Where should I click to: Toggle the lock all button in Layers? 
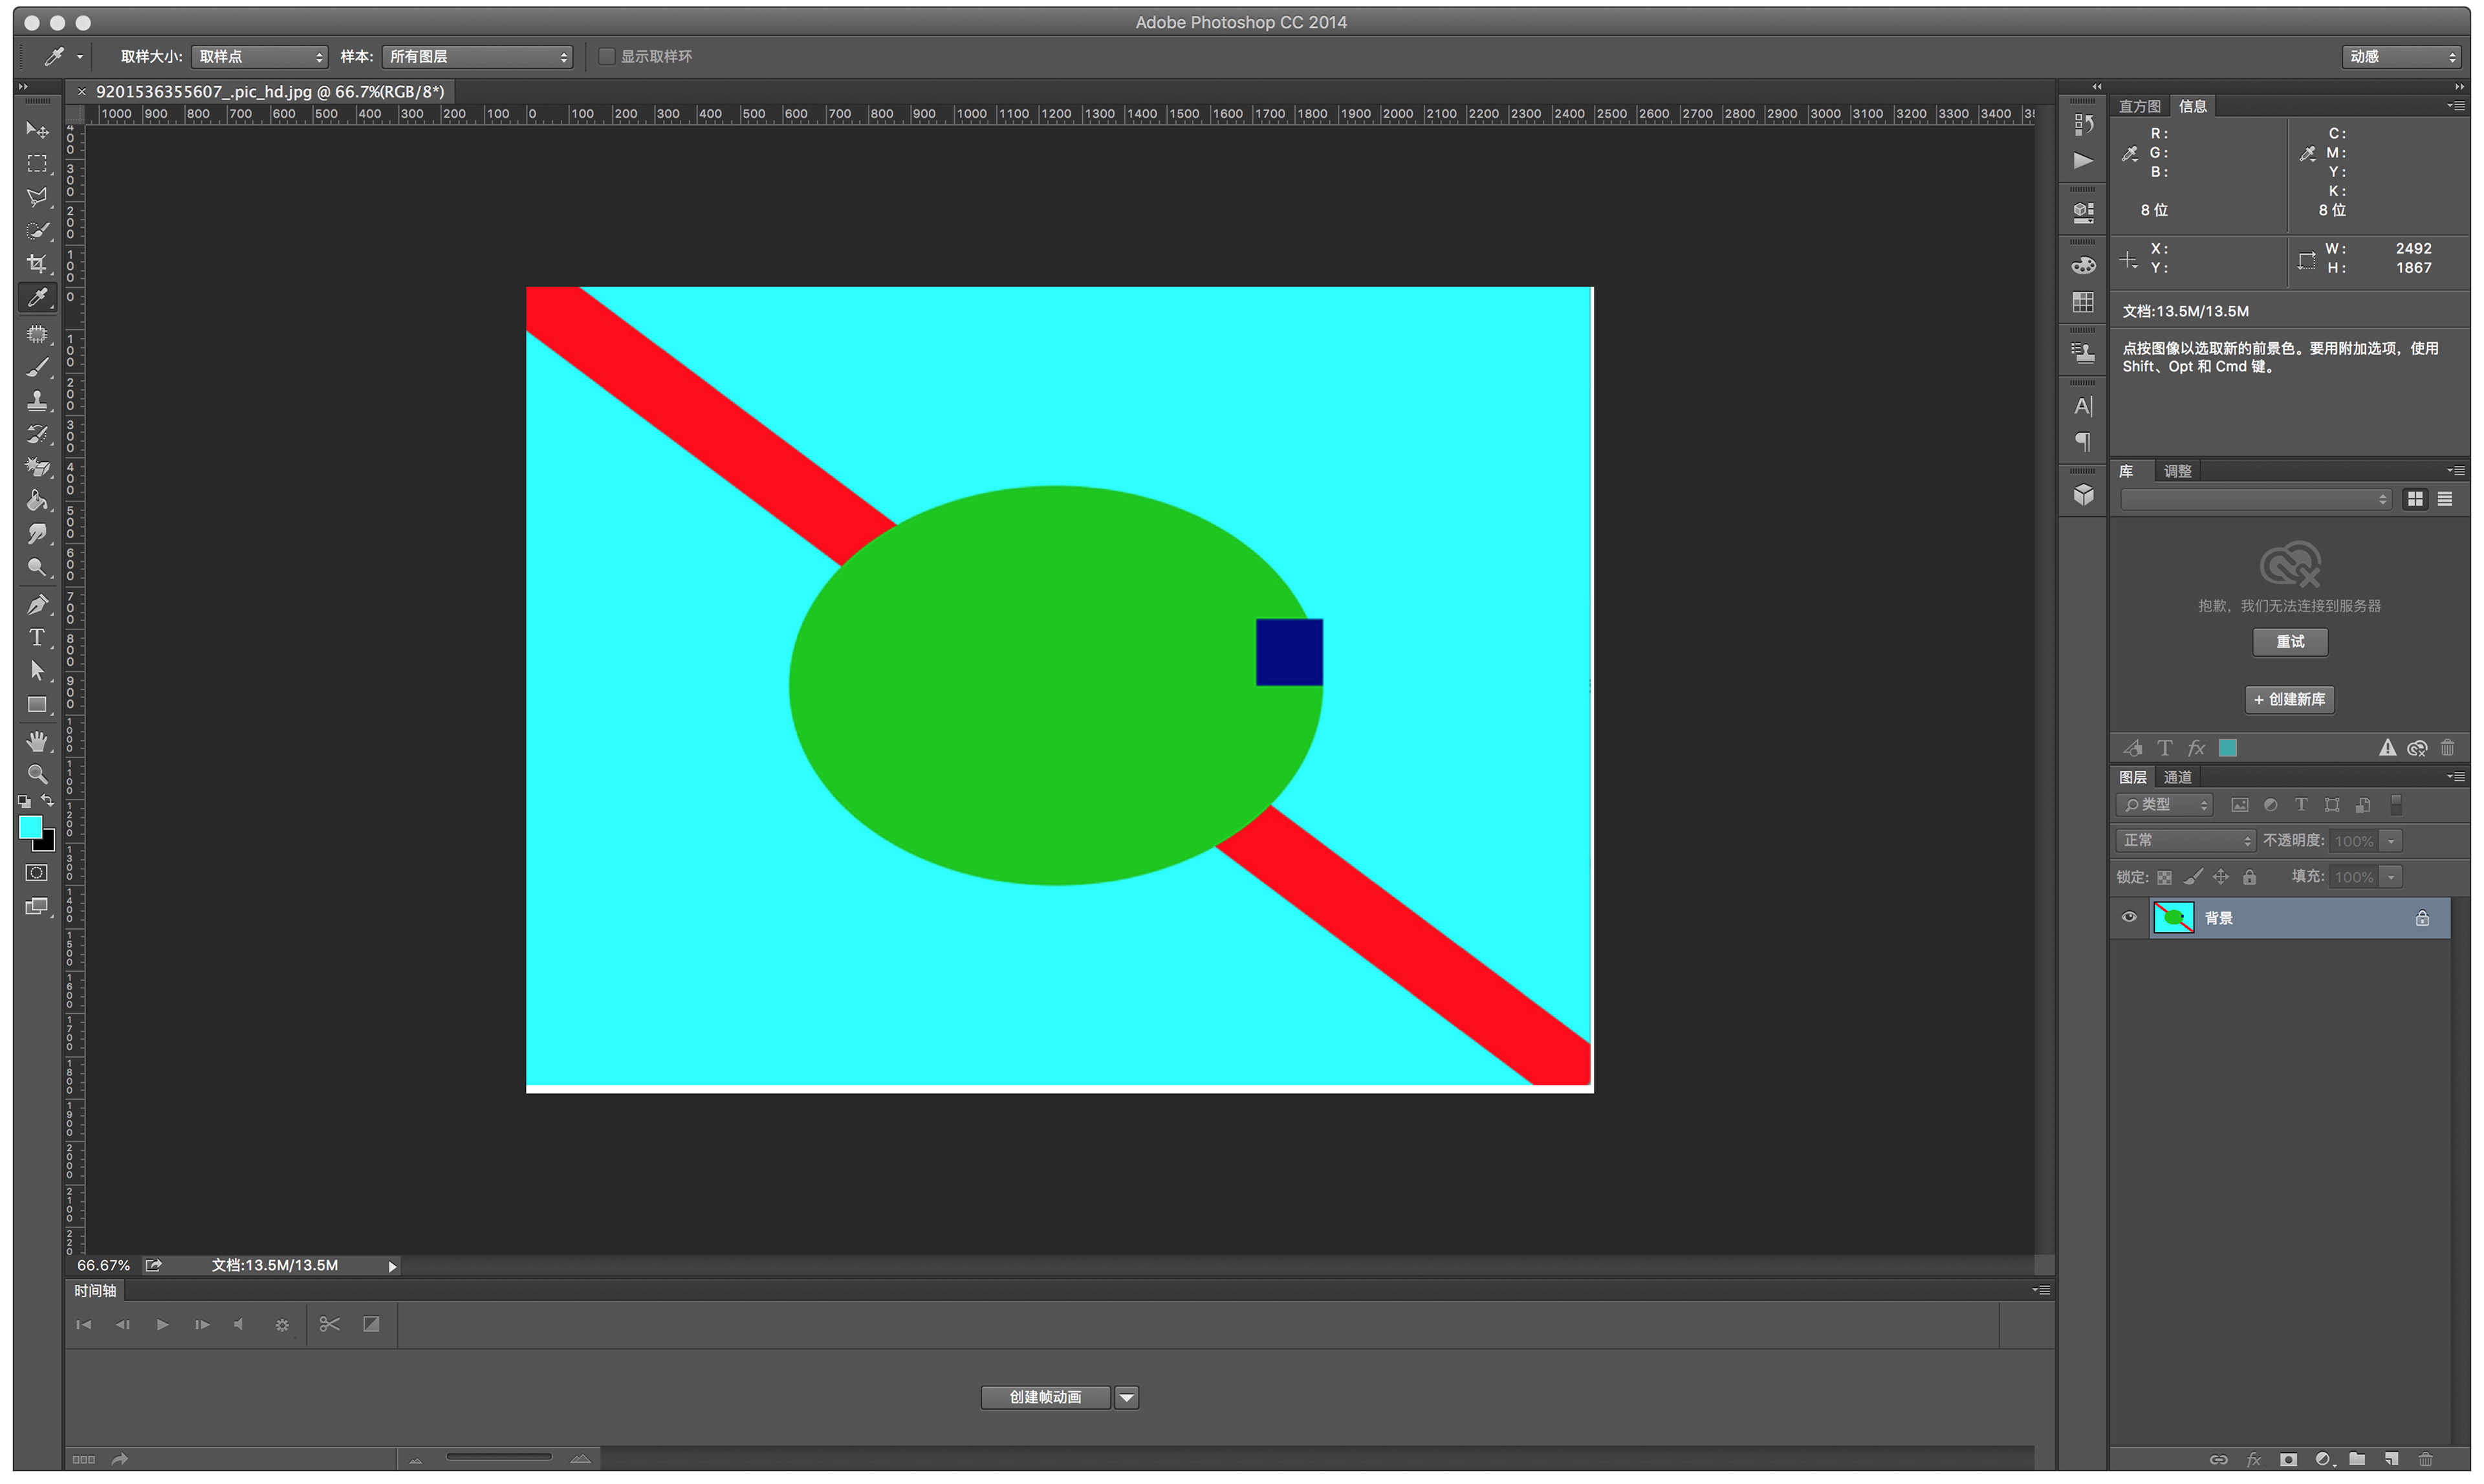click(x=2249, y=877)
